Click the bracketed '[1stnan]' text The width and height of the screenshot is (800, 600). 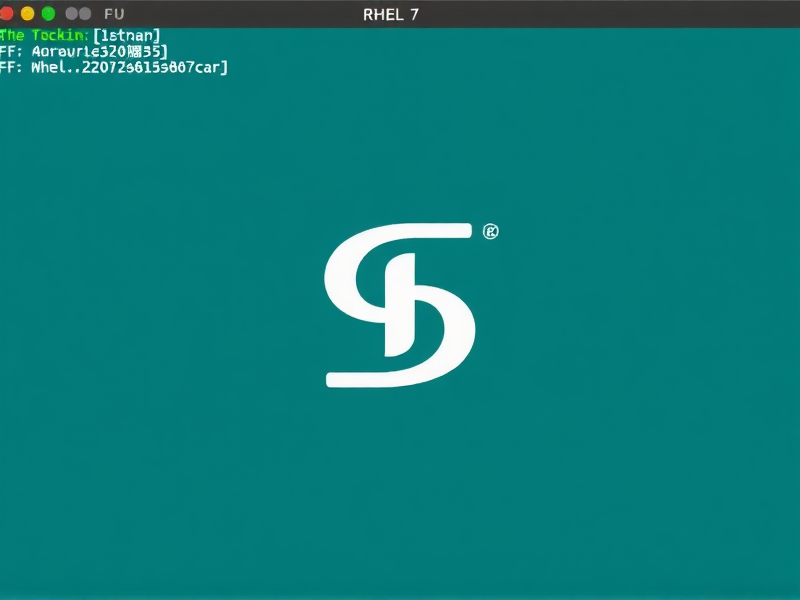point(126,36)
